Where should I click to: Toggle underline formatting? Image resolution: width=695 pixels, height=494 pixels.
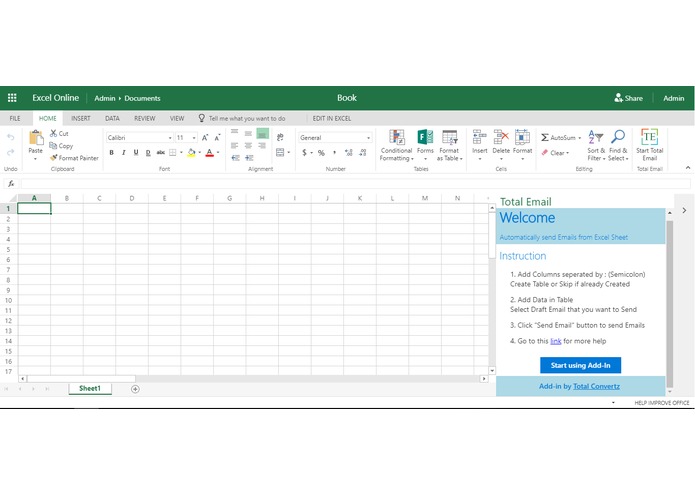(136, 152)
